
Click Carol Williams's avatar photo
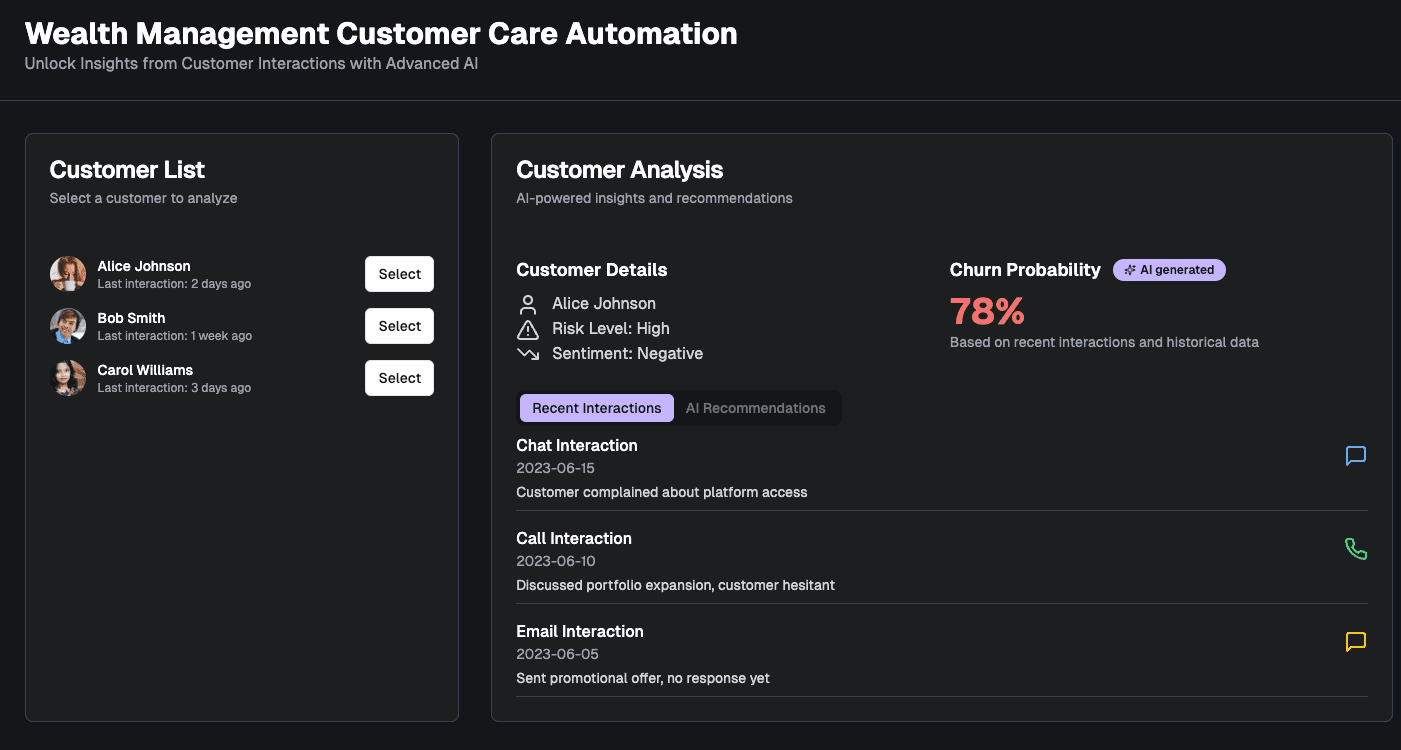(x=68, y=377)
